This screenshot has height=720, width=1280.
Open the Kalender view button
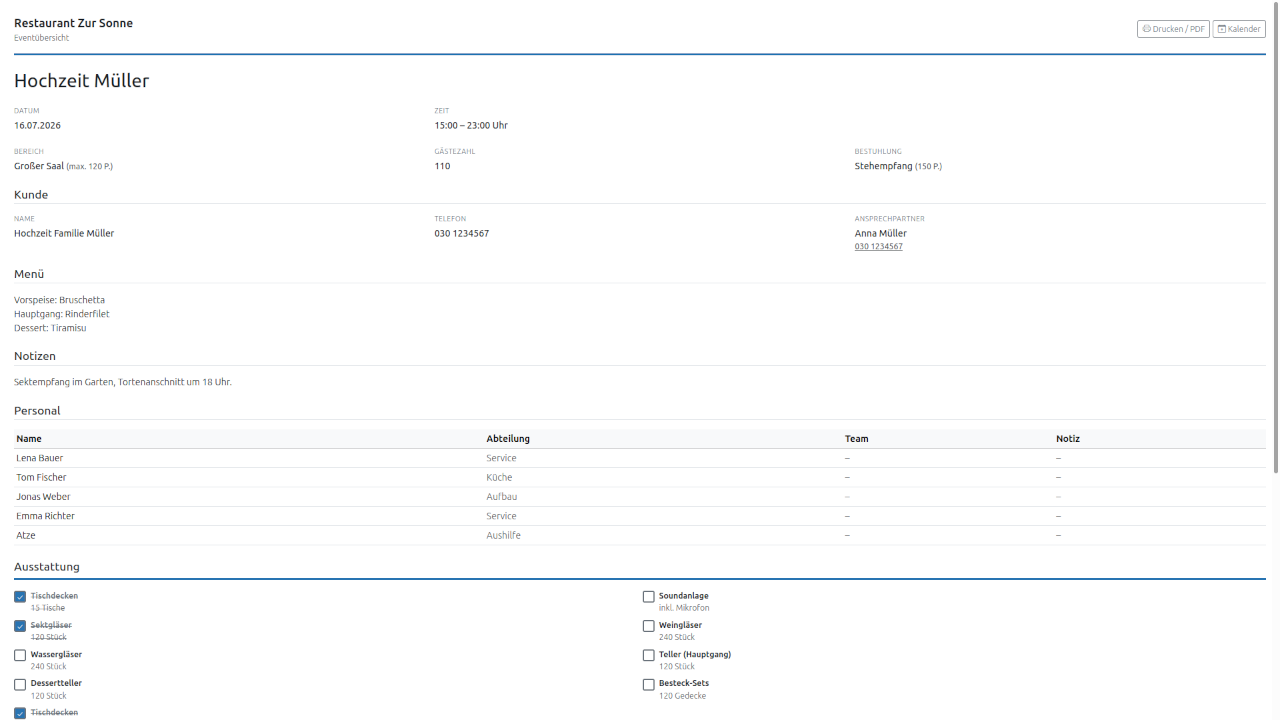tap(1239, 29)
